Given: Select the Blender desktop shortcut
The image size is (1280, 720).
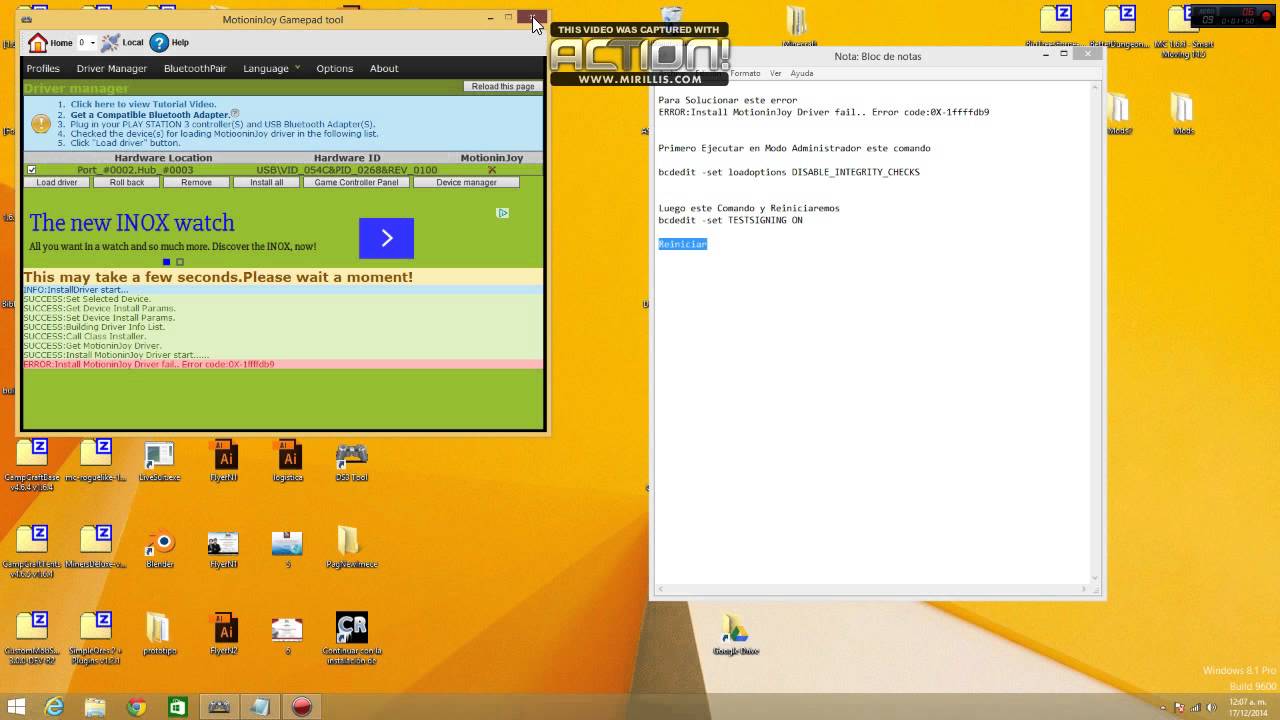Looking at the screenshot, I should (160, 549).
